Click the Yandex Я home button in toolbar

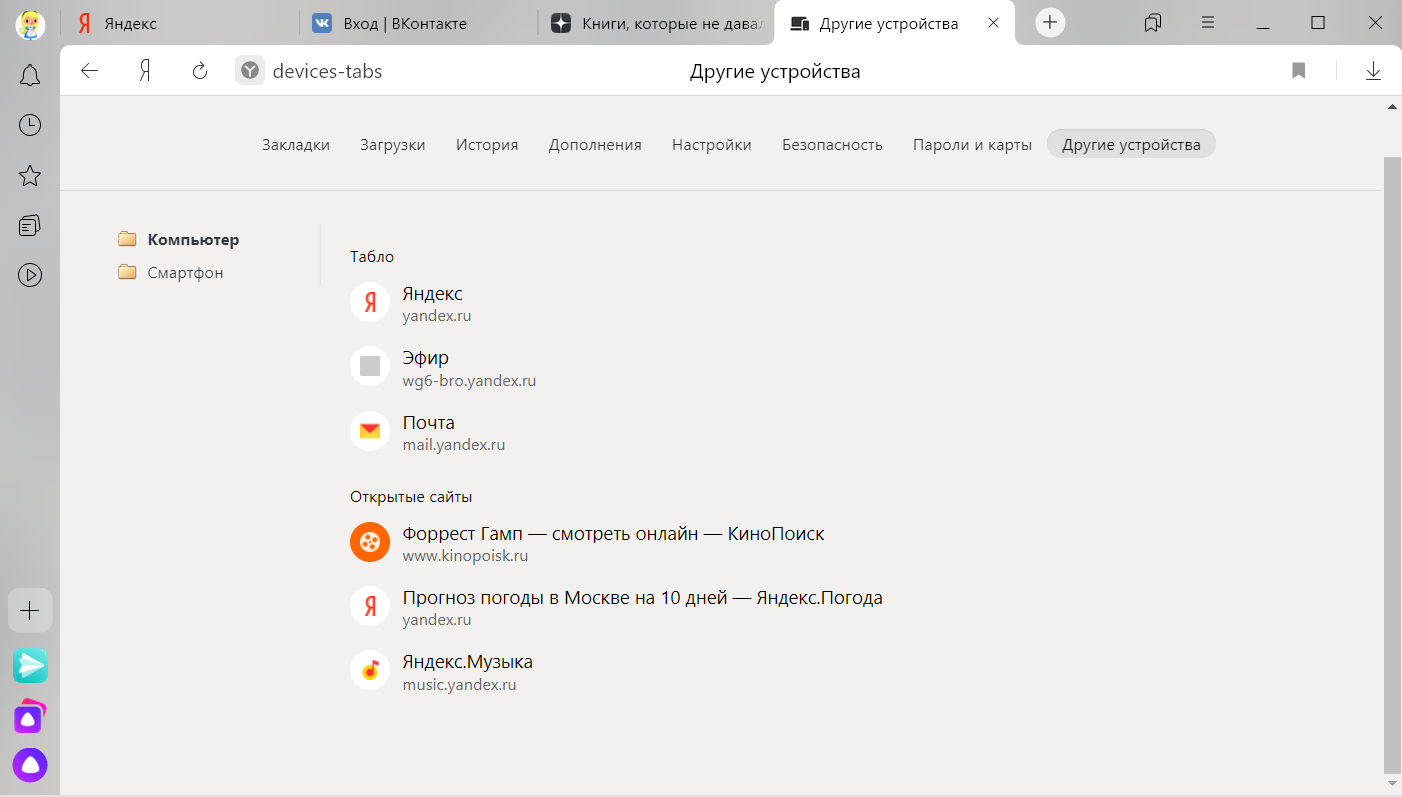click(x=145, y=71)
